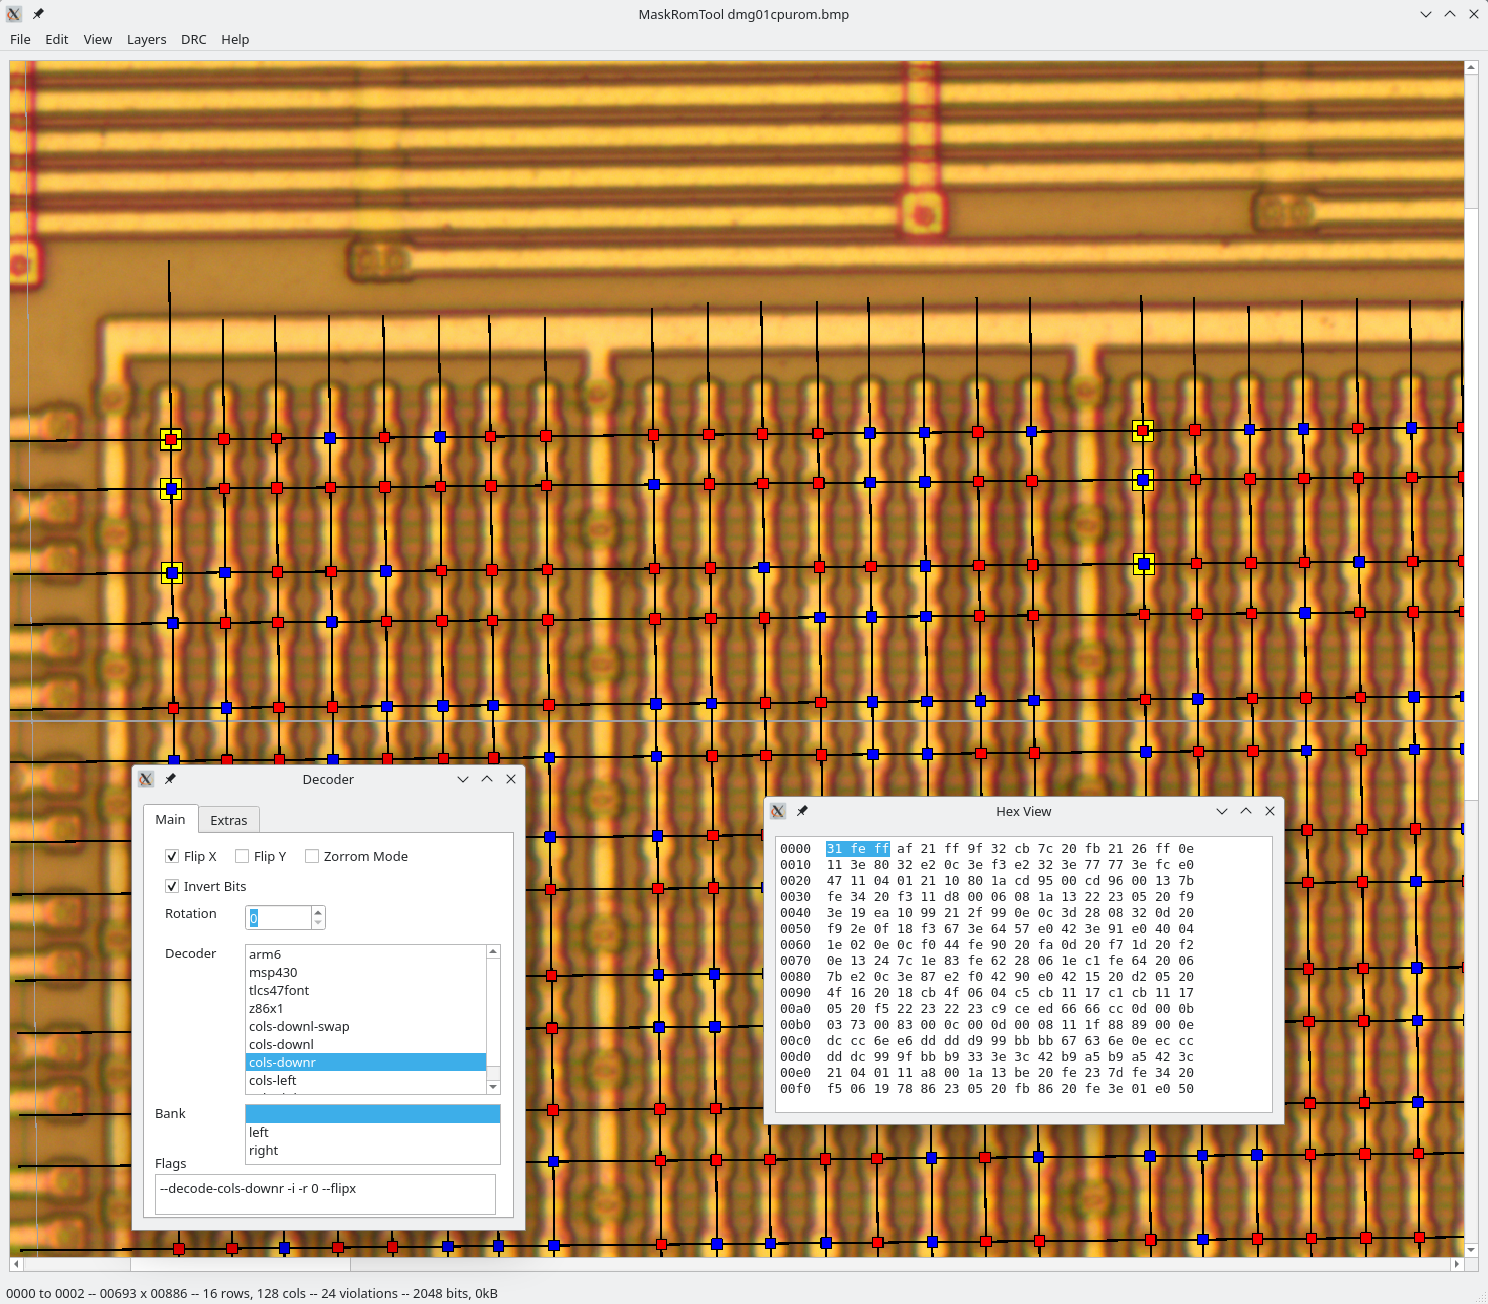Toggle the Flip X checkbox
Image resolution: width=1488 pixels, height=1304 pixels.
[172, 856]
